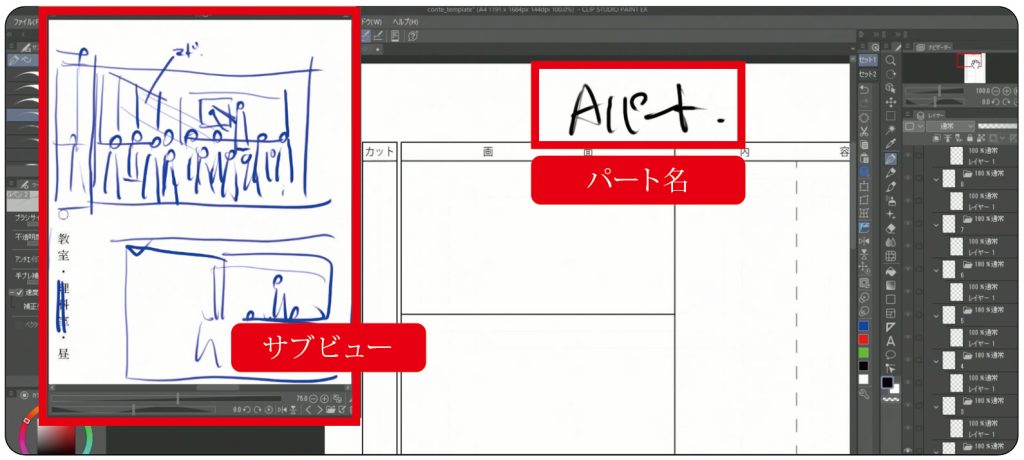The image size is (1024, 460).
Task: Switch to the セット2 tool set tab
Action: click(x=868, y=76)
